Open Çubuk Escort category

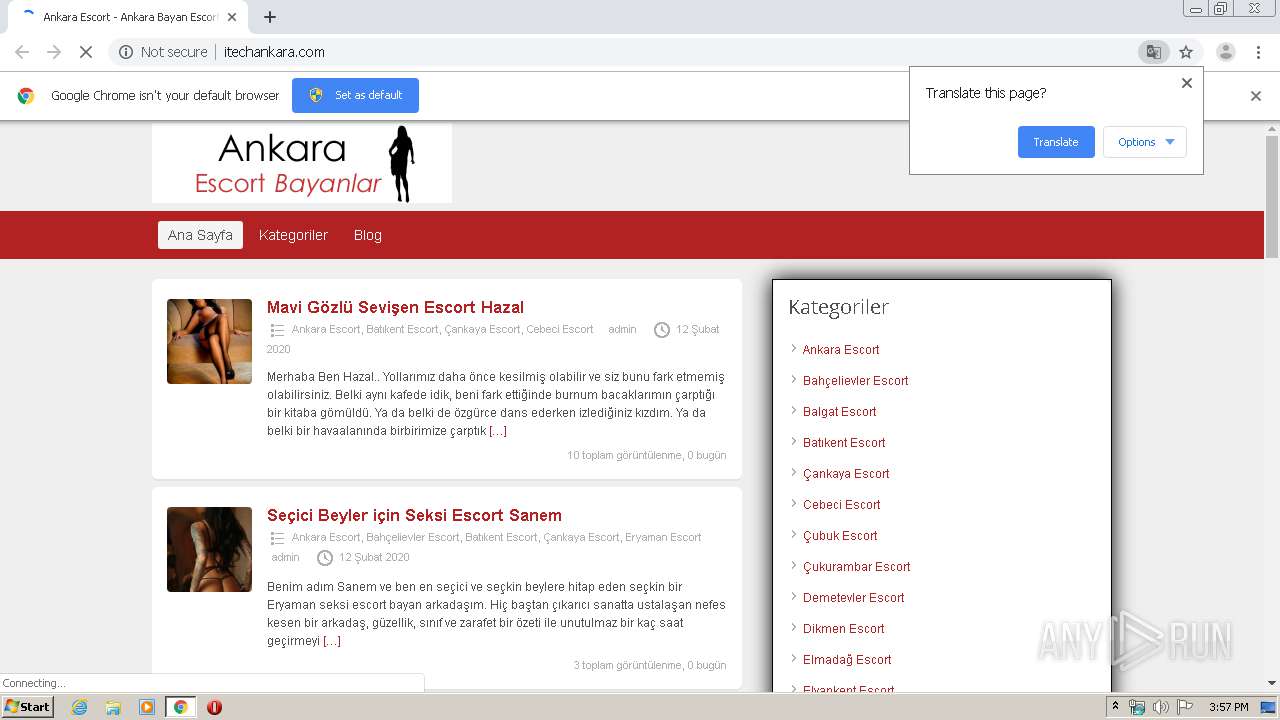coord(840,536)
